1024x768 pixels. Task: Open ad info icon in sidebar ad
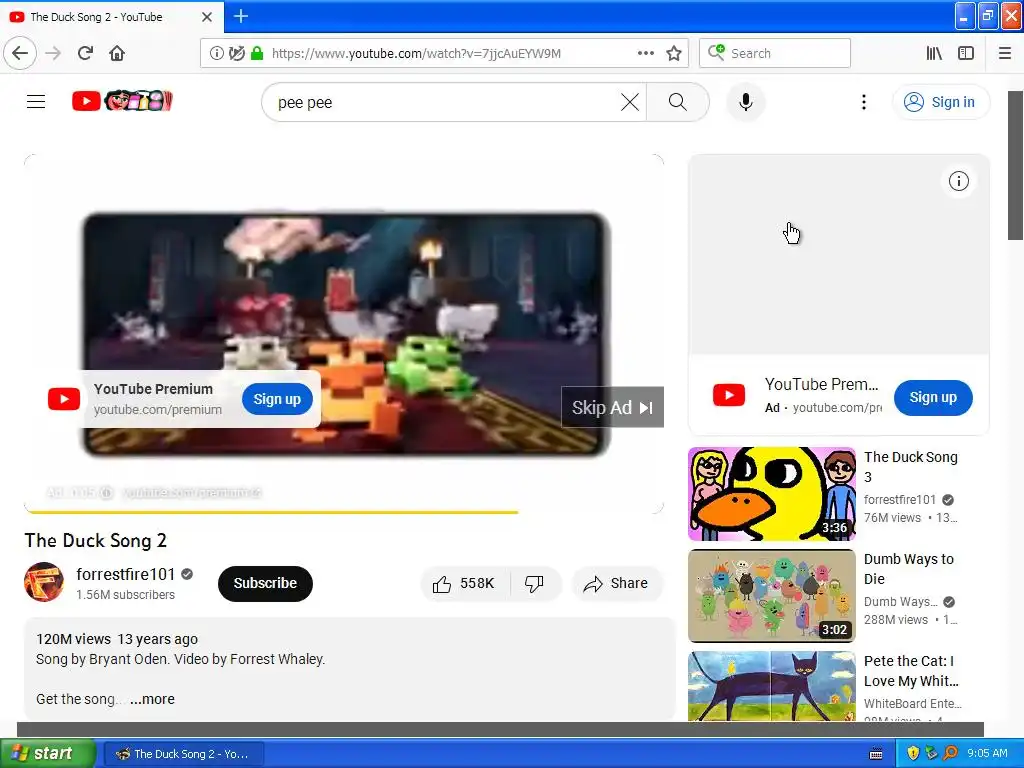pos(958,181)
